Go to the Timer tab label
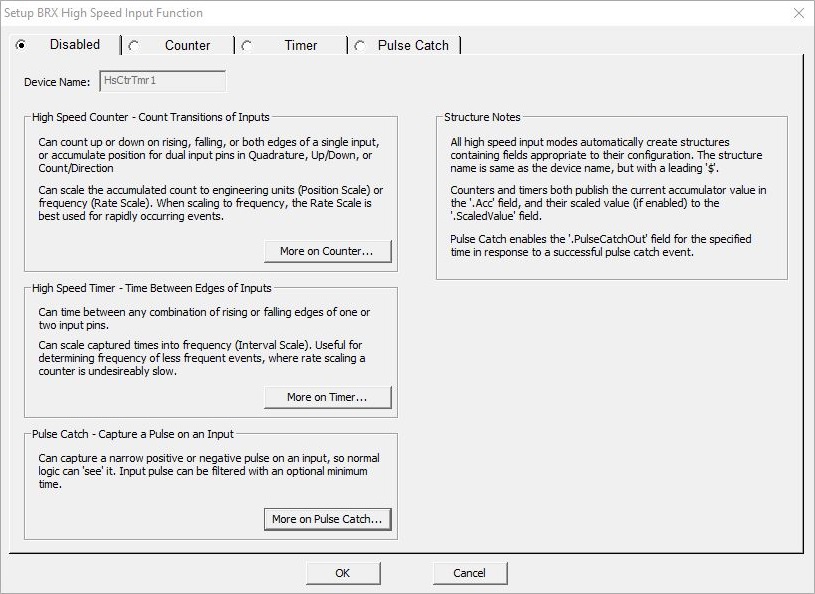The width and height of the screenshot is (815, 594). click(x=301, y=46)
